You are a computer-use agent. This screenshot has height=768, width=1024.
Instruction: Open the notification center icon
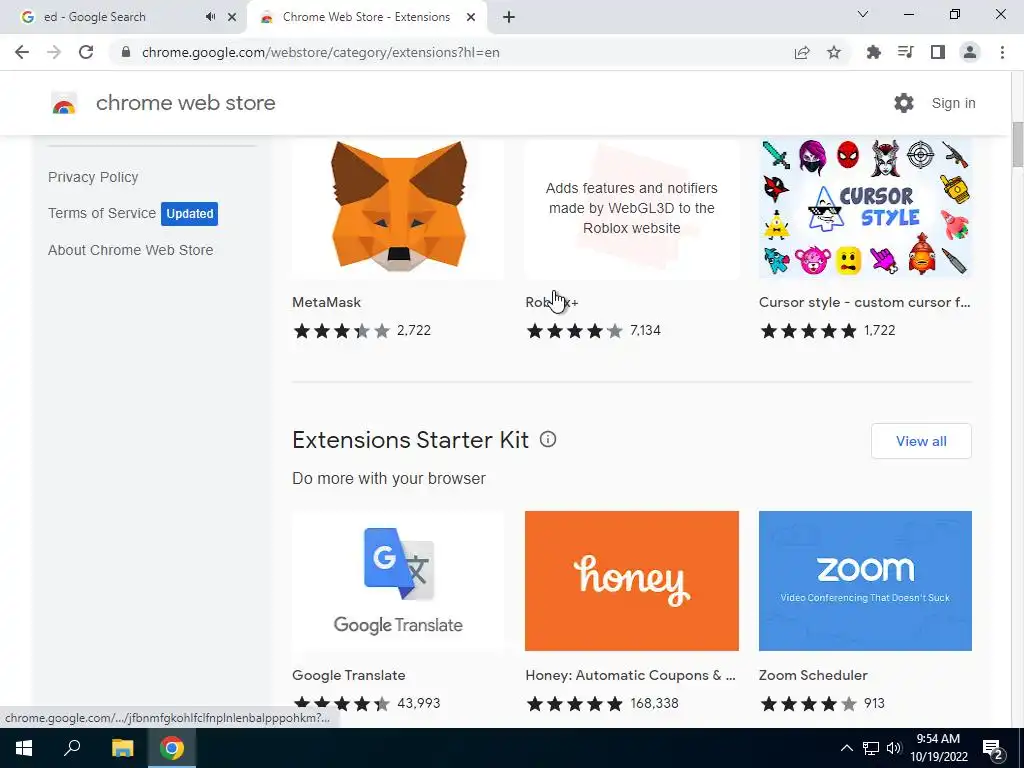point(993,749)
